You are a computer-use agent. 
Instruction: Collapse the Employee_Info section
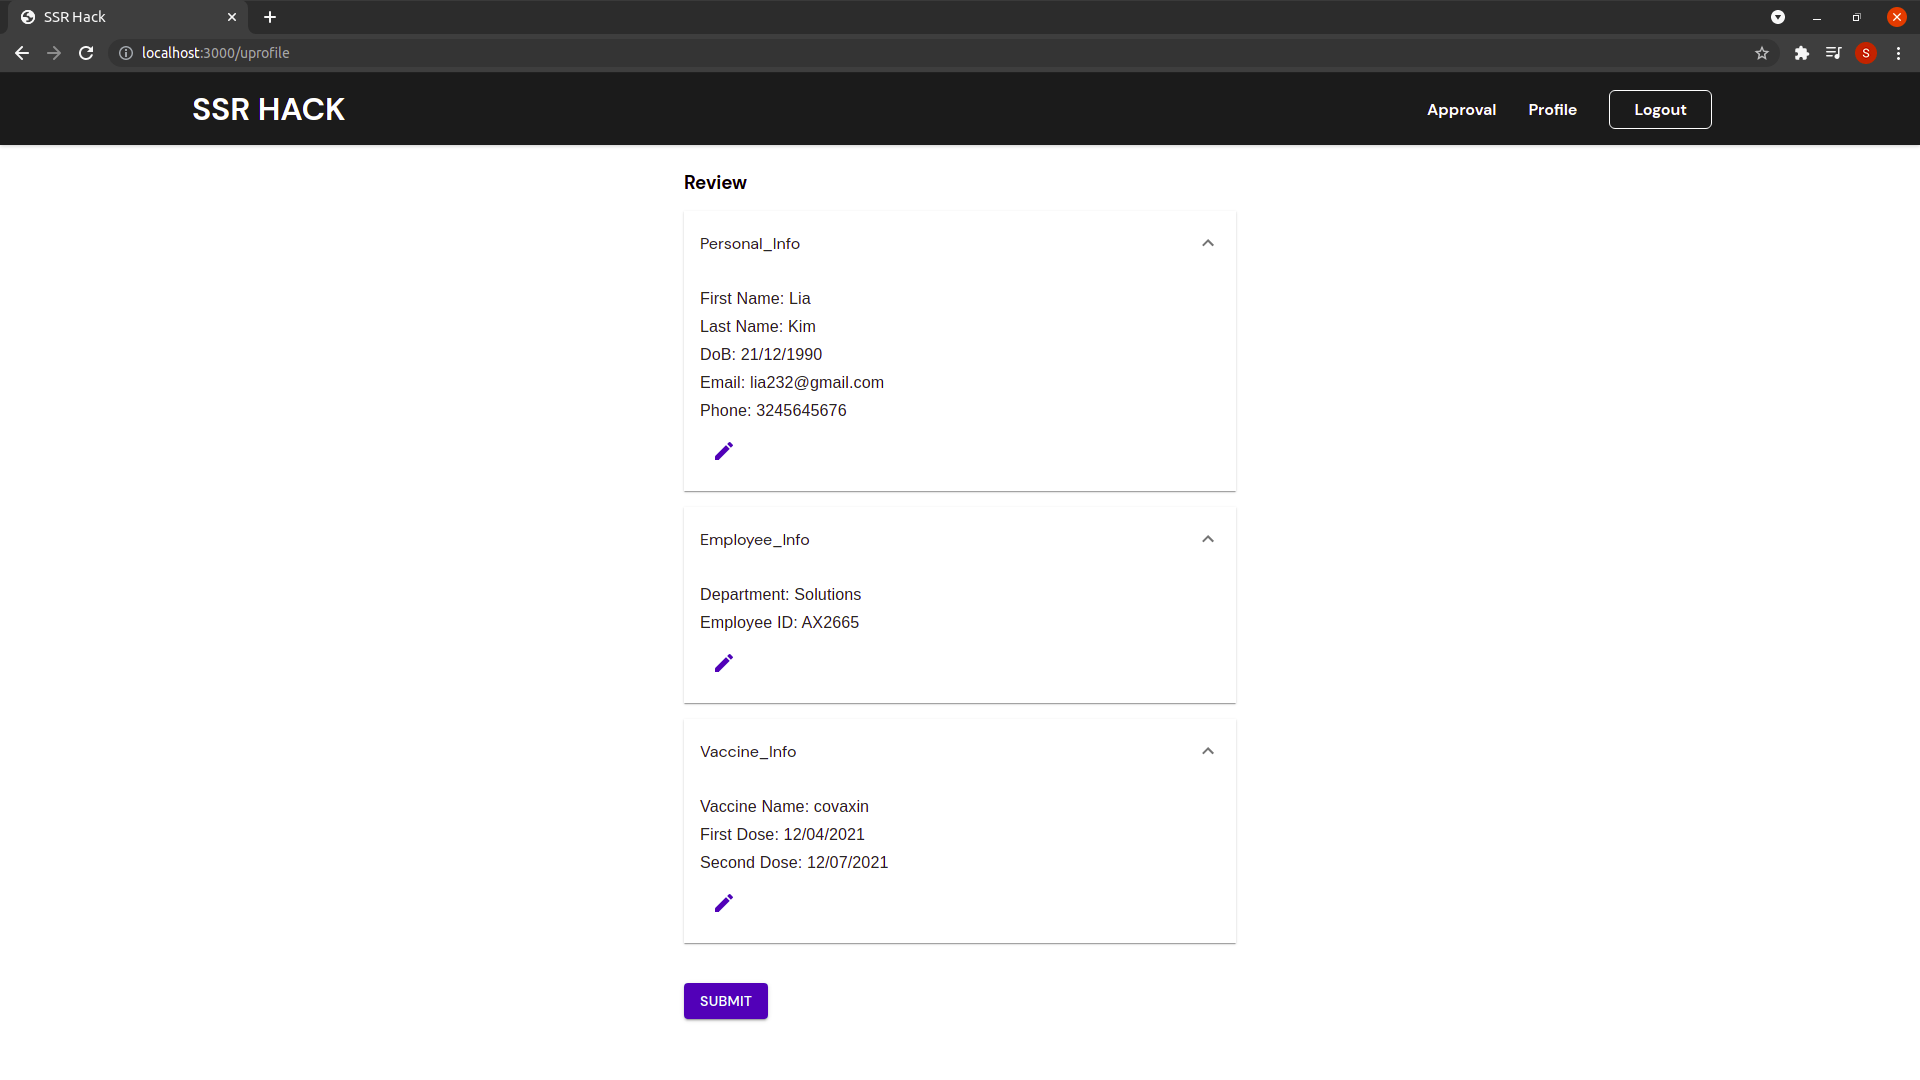tap(1208, 539)
